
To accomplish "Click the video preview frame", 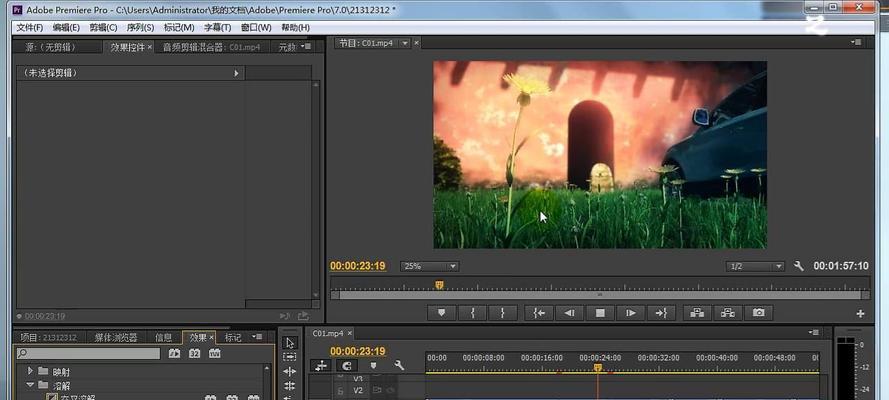I will (x=600, y=155).
